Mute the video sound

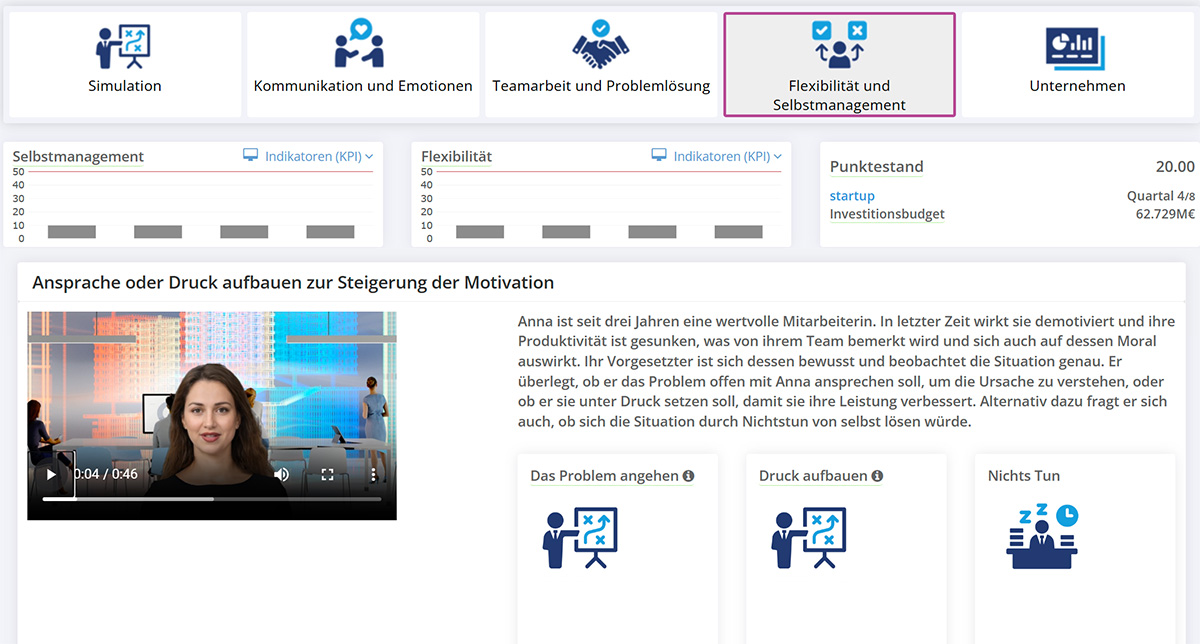[282, 475]
